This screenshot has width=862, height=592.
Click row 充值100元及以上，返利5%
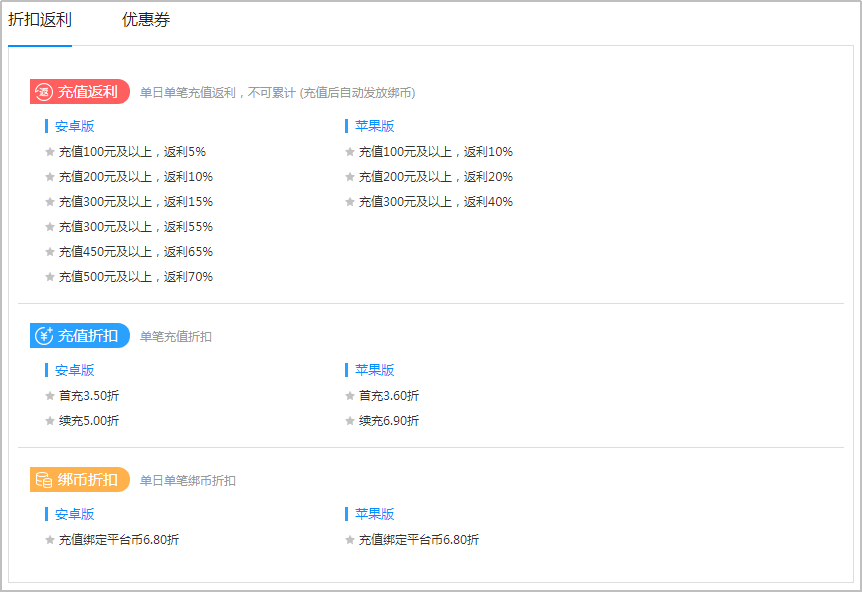132,152
